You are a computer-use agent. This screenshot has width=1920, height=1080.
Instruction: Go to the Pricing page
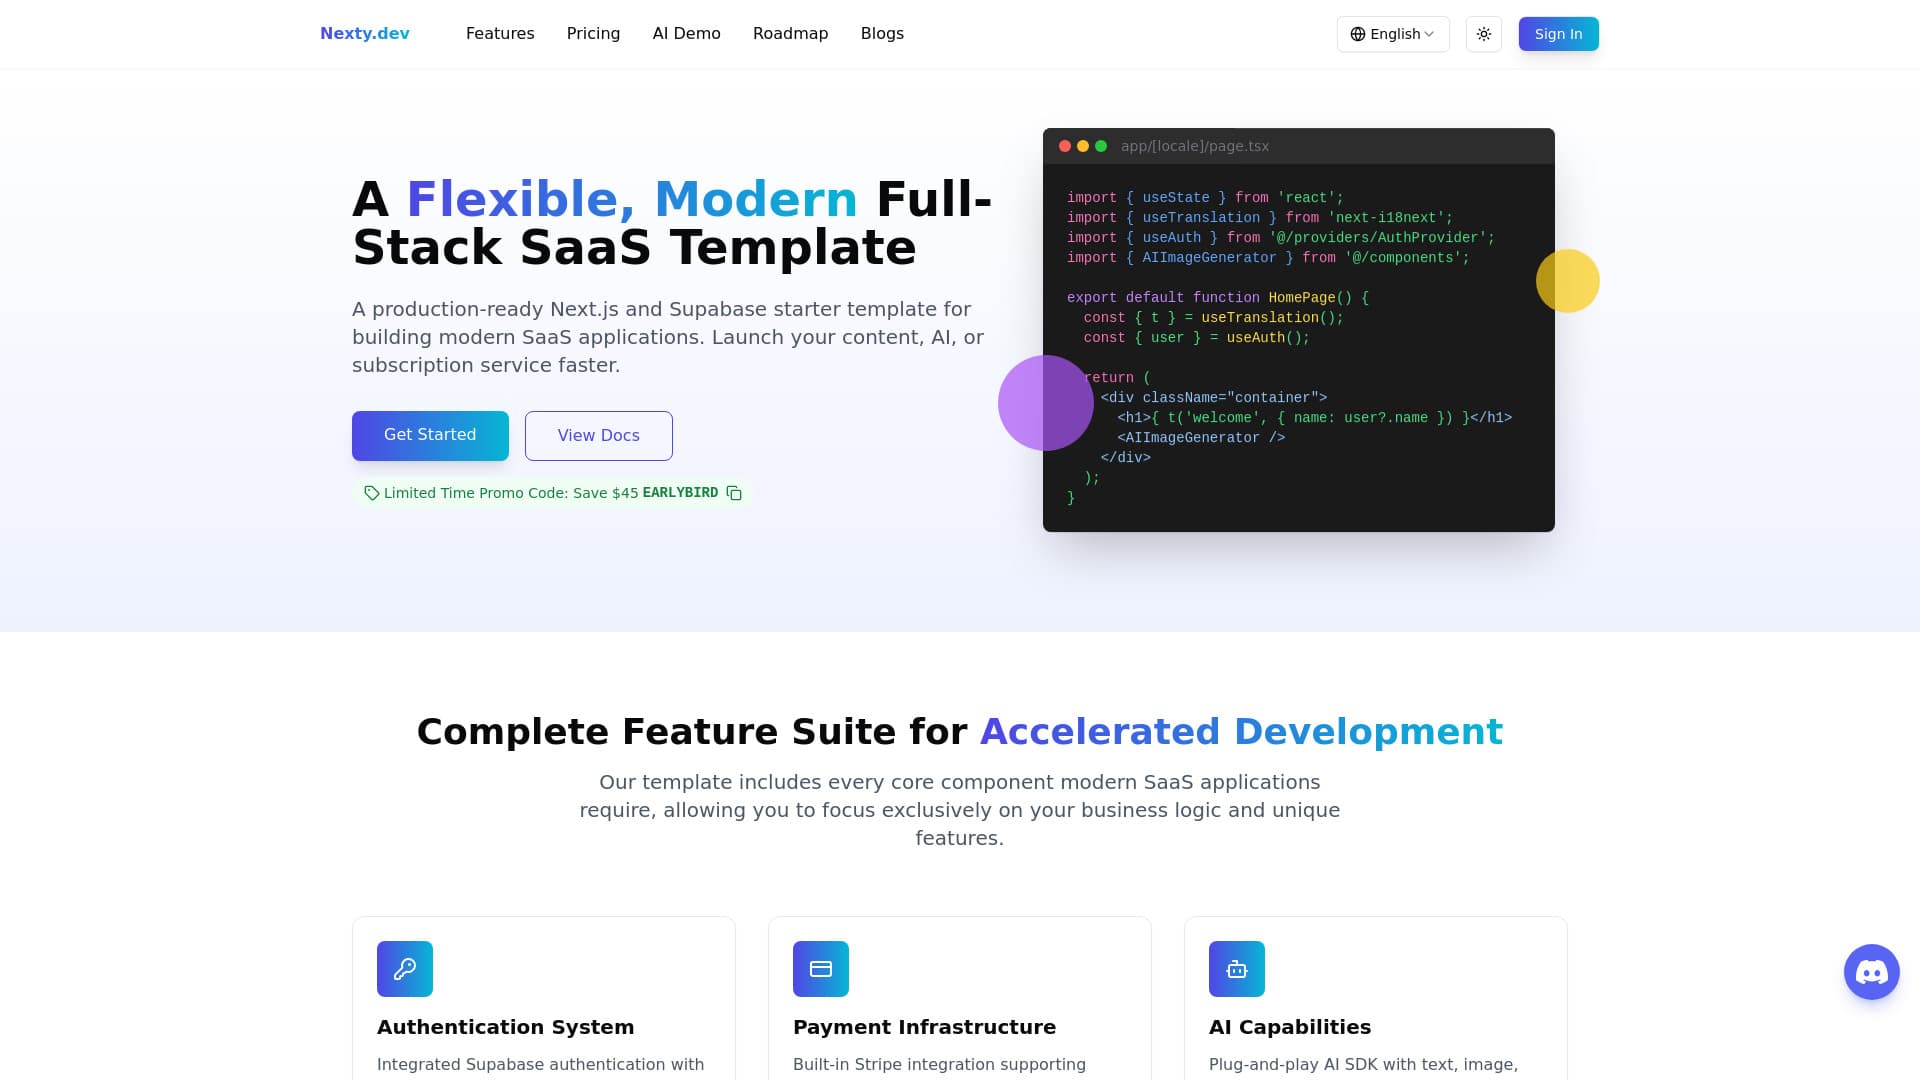[x=593, y=34]
